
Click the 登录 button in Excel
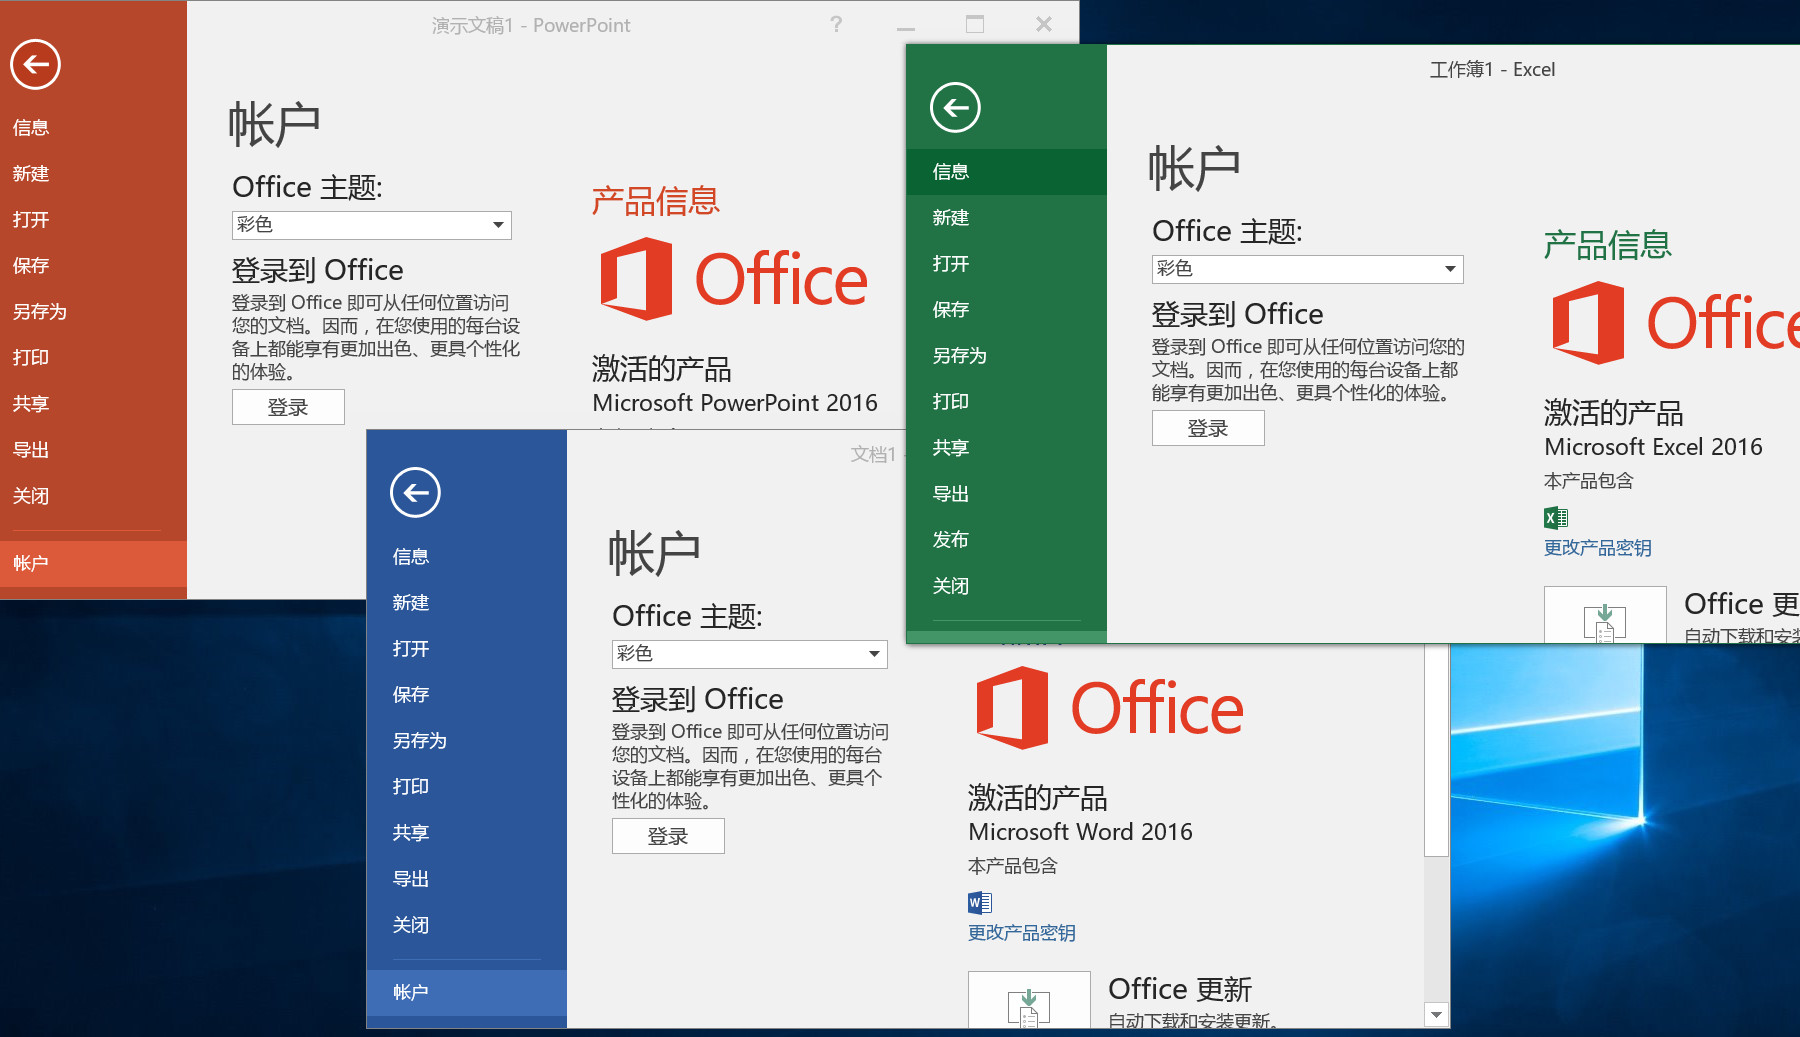point(1208,428)
